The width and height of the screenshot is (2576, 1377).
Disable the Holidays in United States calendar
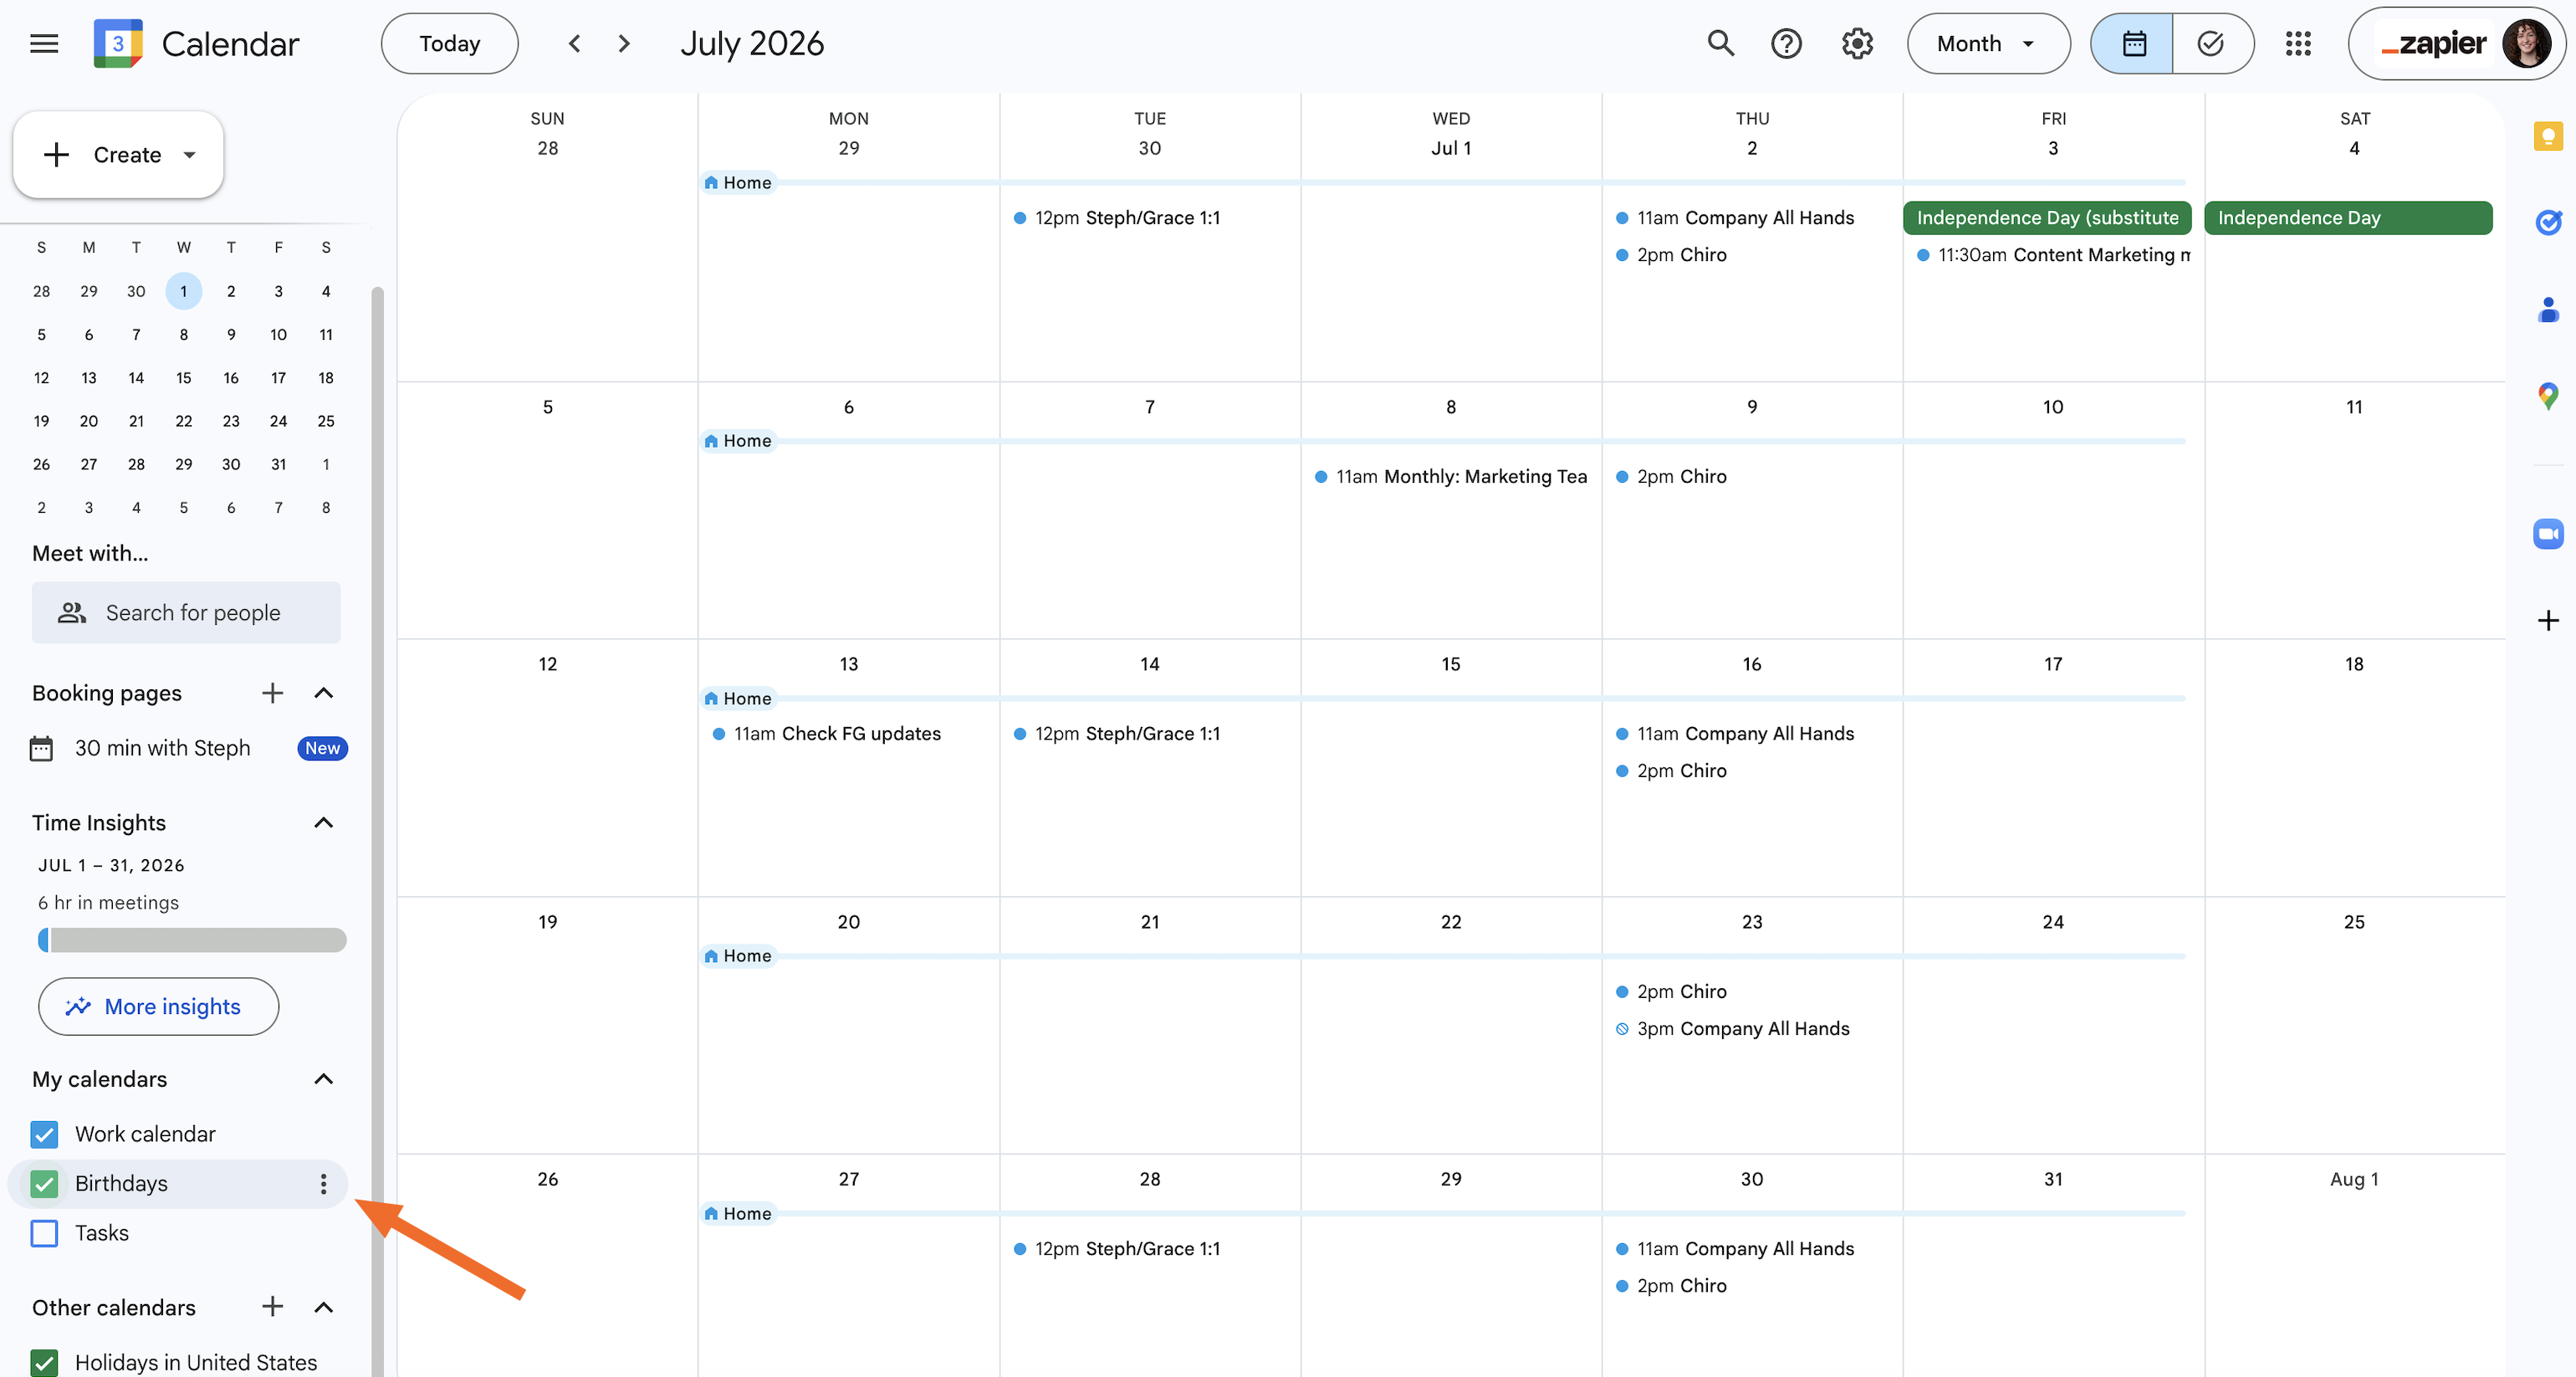[x=44, y=1362]
